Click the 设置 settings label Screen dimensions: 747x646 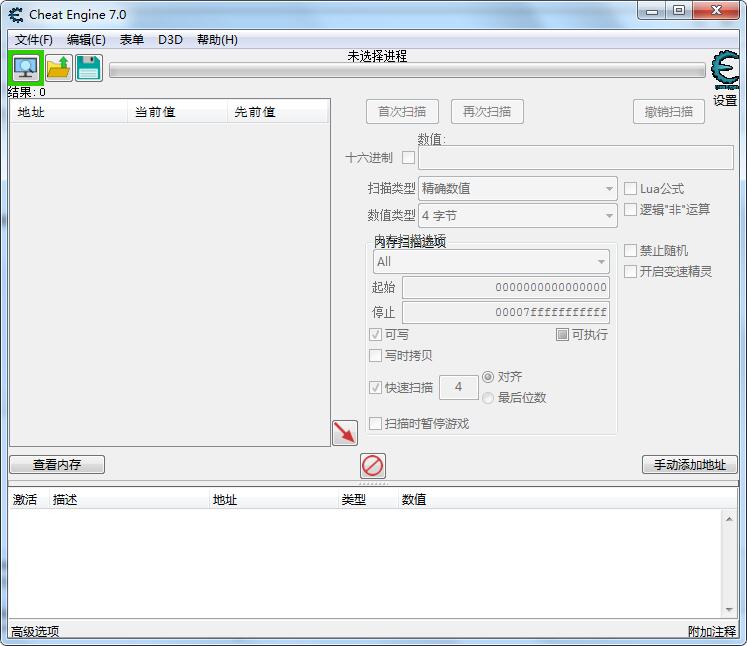click(x=725, y=101)
